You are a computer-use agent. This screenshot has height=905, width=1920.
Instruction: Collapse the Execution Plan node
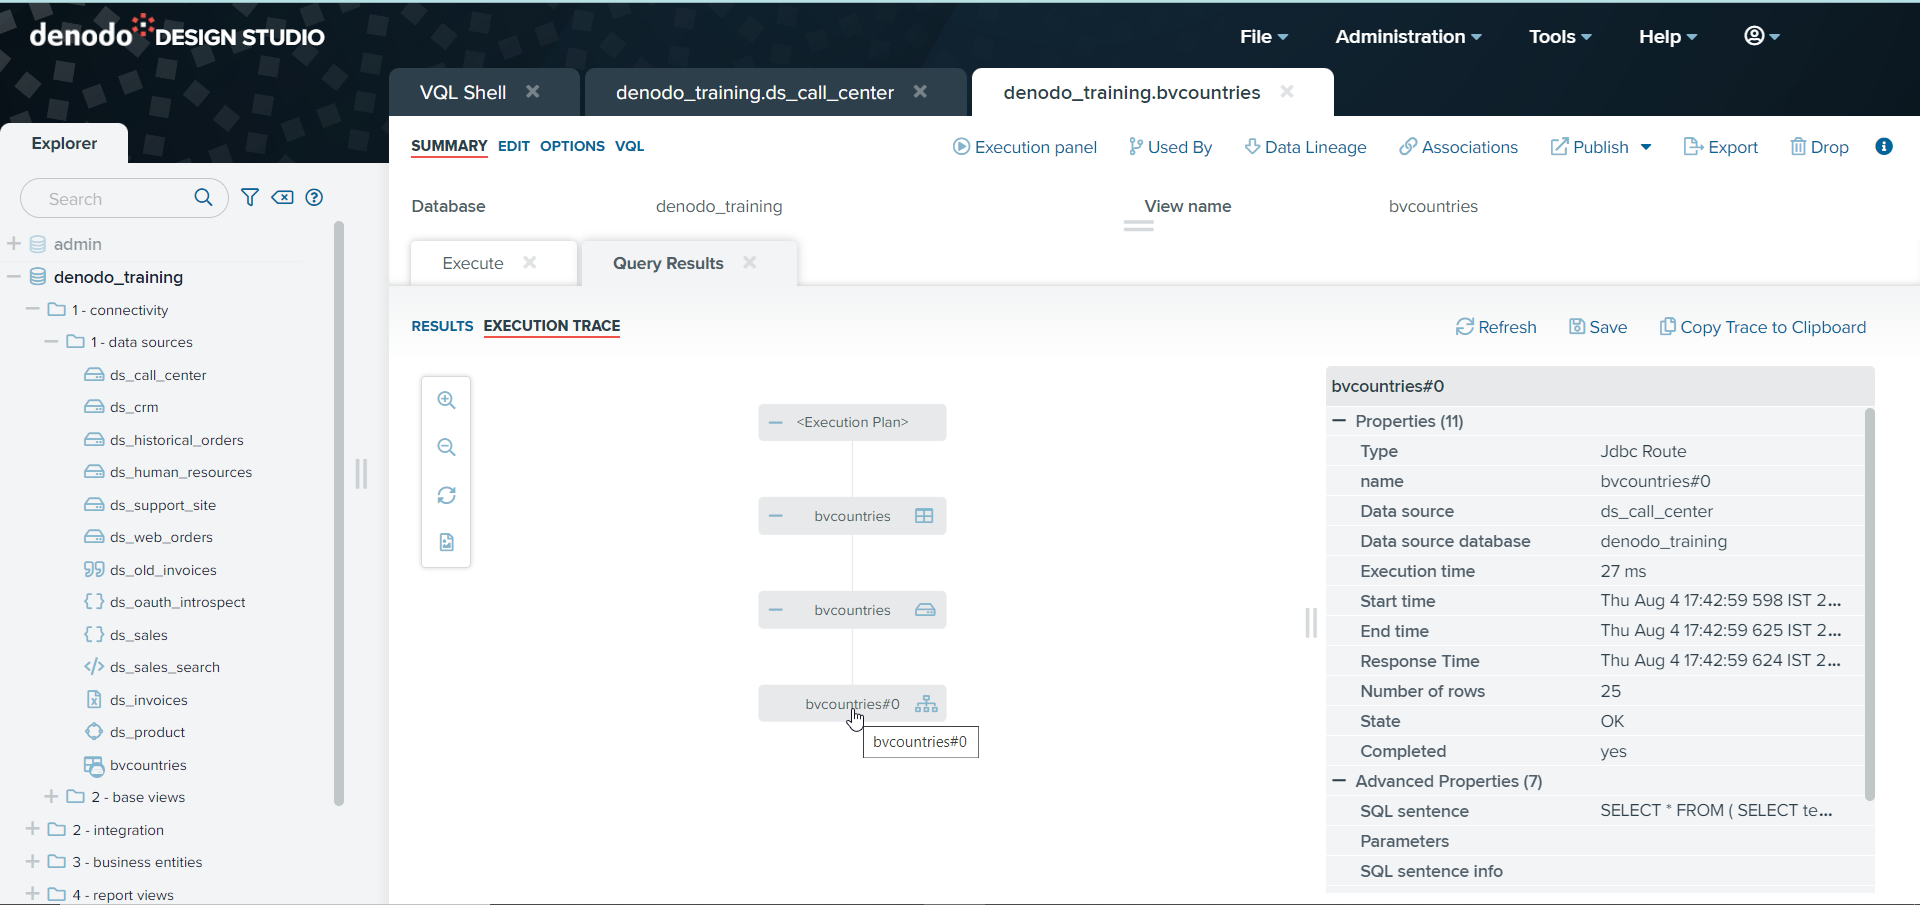776,422
